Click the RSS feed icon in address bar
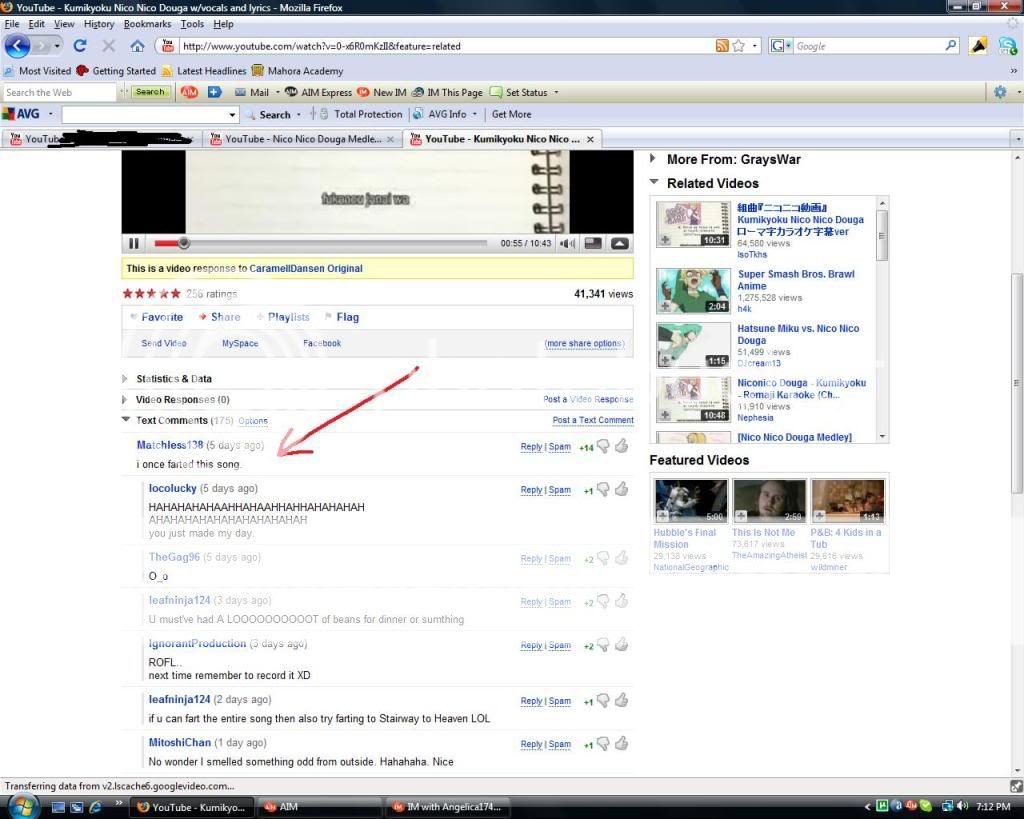1024x819 pixels. [x=722, y=46]
